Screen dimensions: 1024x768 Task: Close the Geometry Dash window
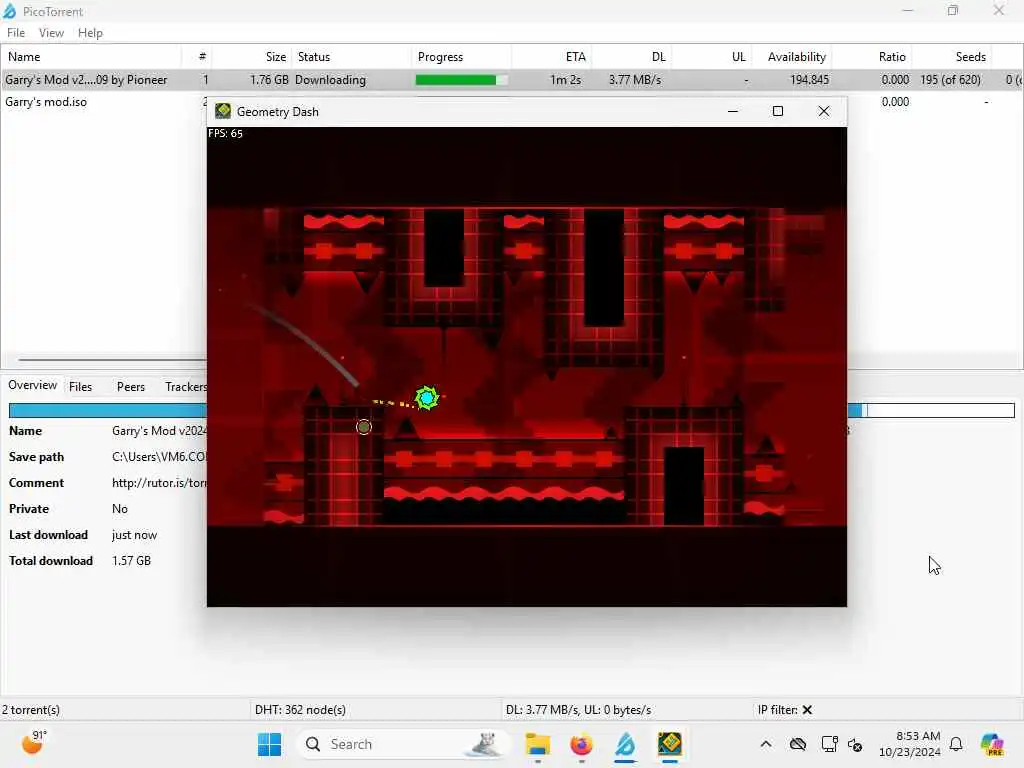824,111
